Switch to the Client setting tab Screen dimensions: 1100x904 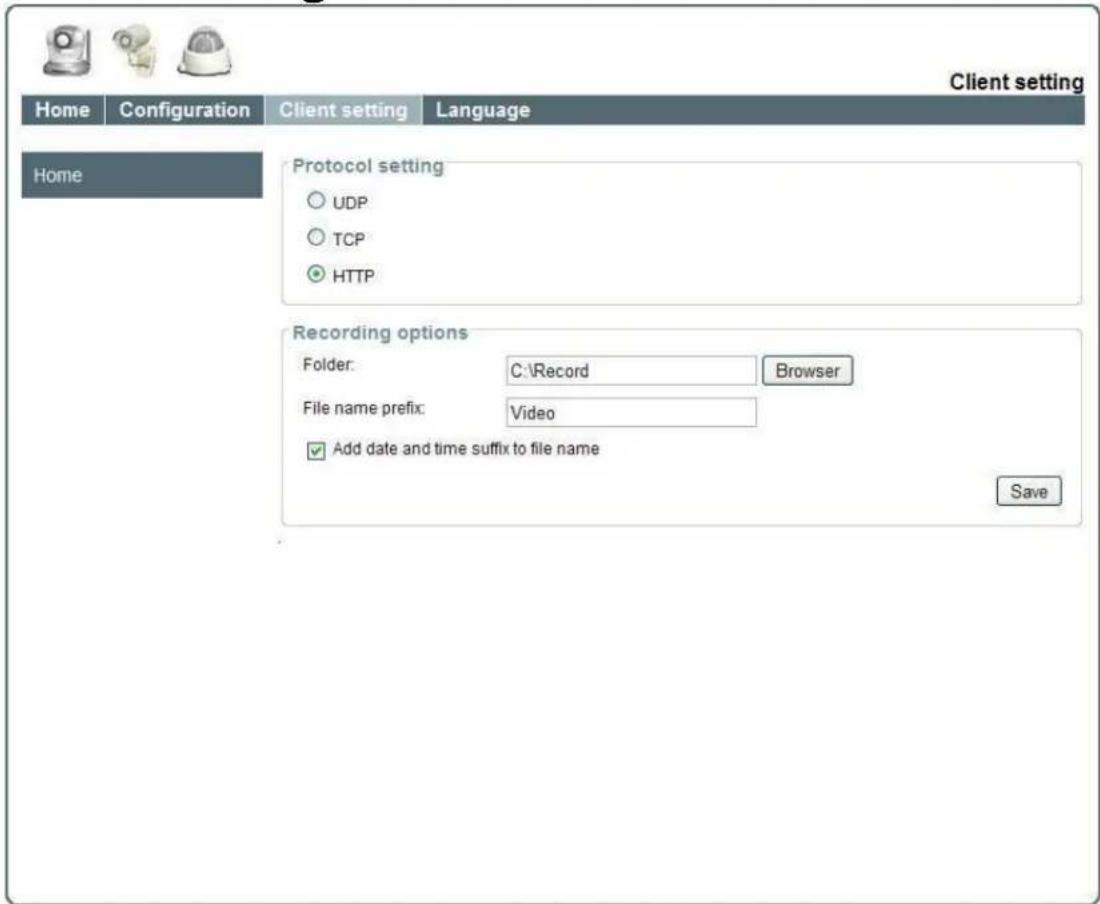click(x=343, y=110)
